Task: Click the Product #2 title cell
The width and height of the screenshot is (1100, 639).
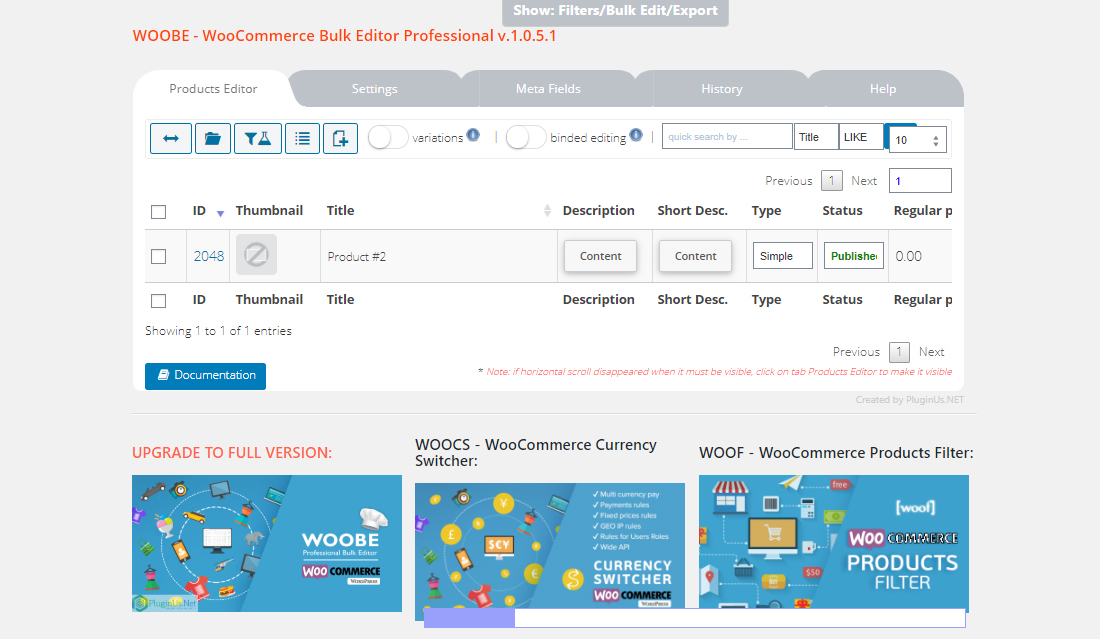Action: [438, 256]
